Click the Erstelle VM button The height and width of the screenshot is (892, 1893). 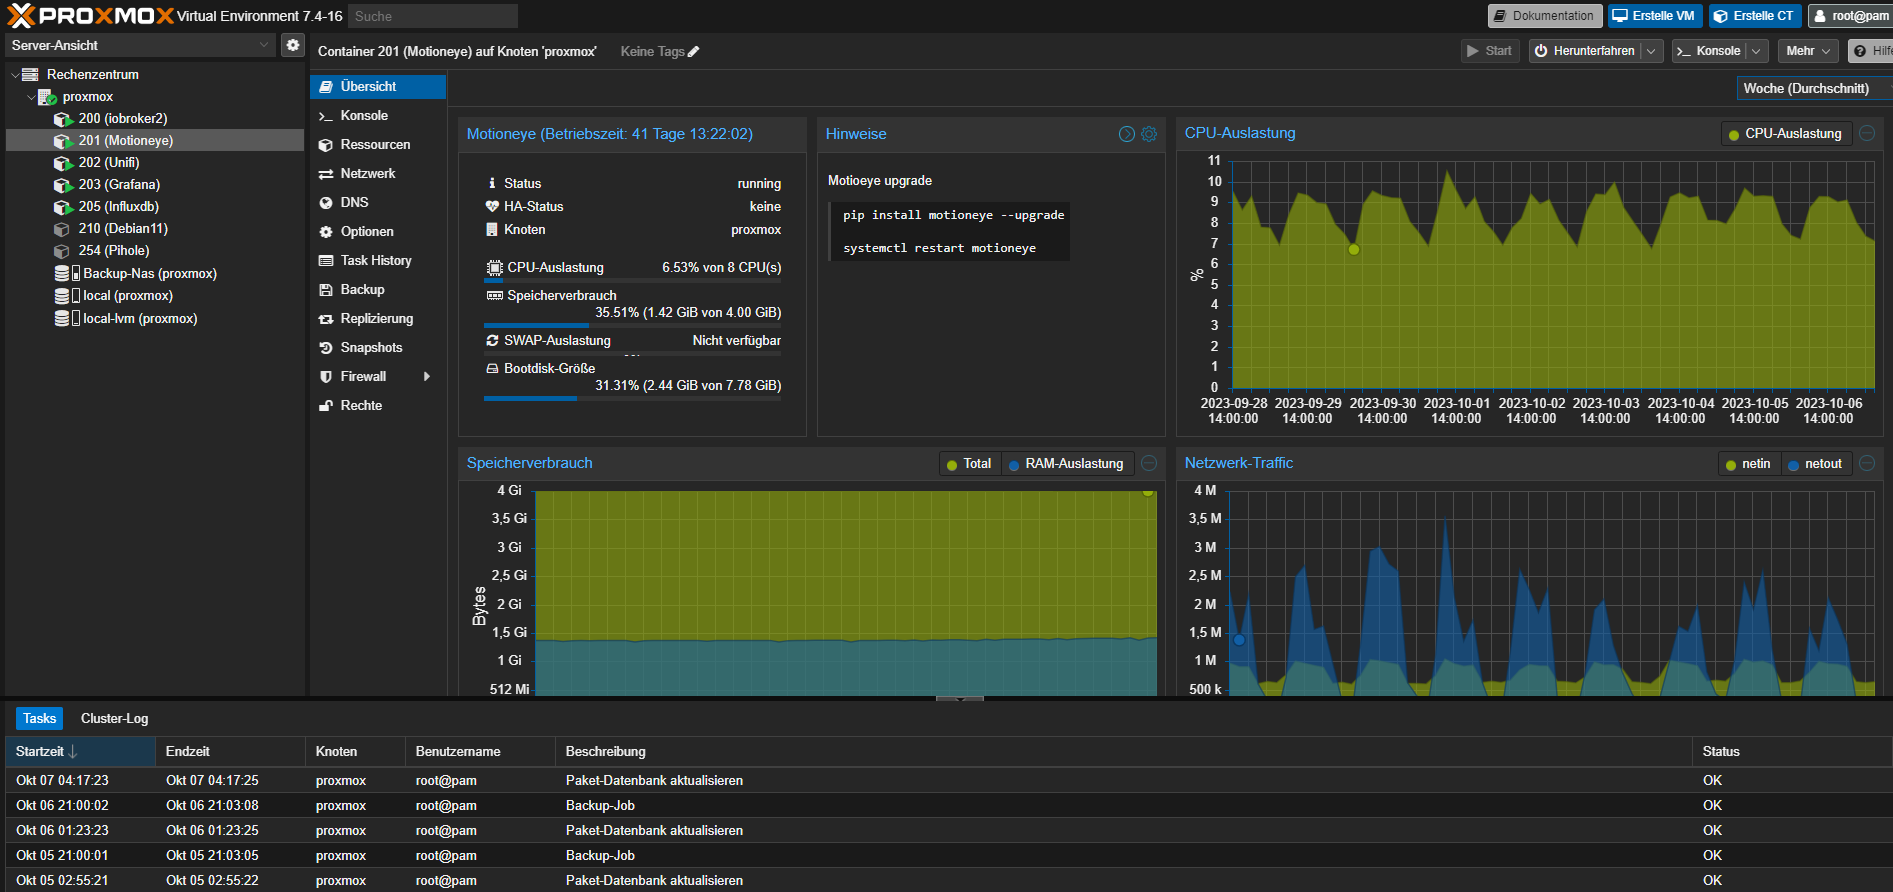[x=1654, y=16]
